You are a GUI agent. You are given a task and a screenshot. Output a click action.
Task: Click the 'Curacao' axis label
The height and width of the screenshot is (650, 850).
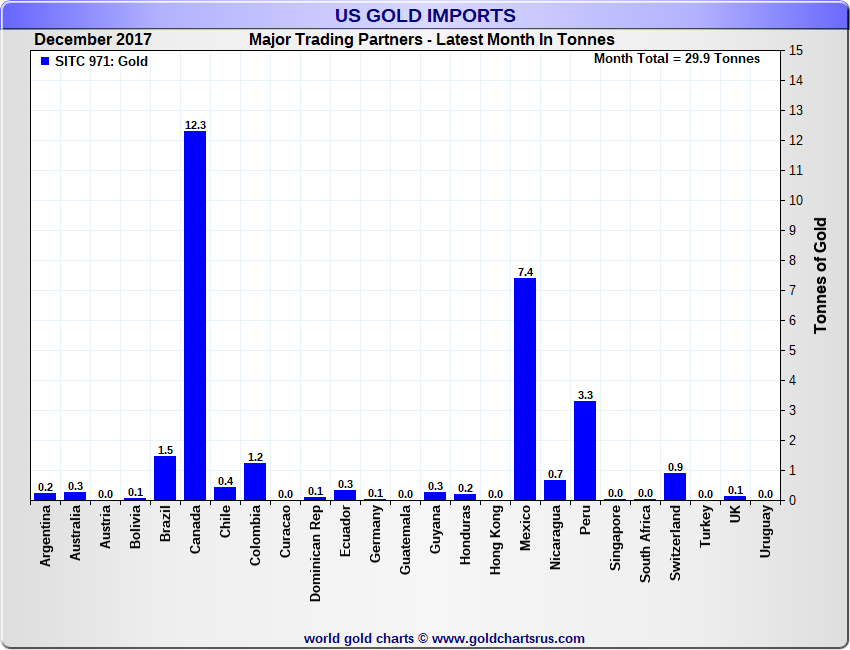coord(285,531)
